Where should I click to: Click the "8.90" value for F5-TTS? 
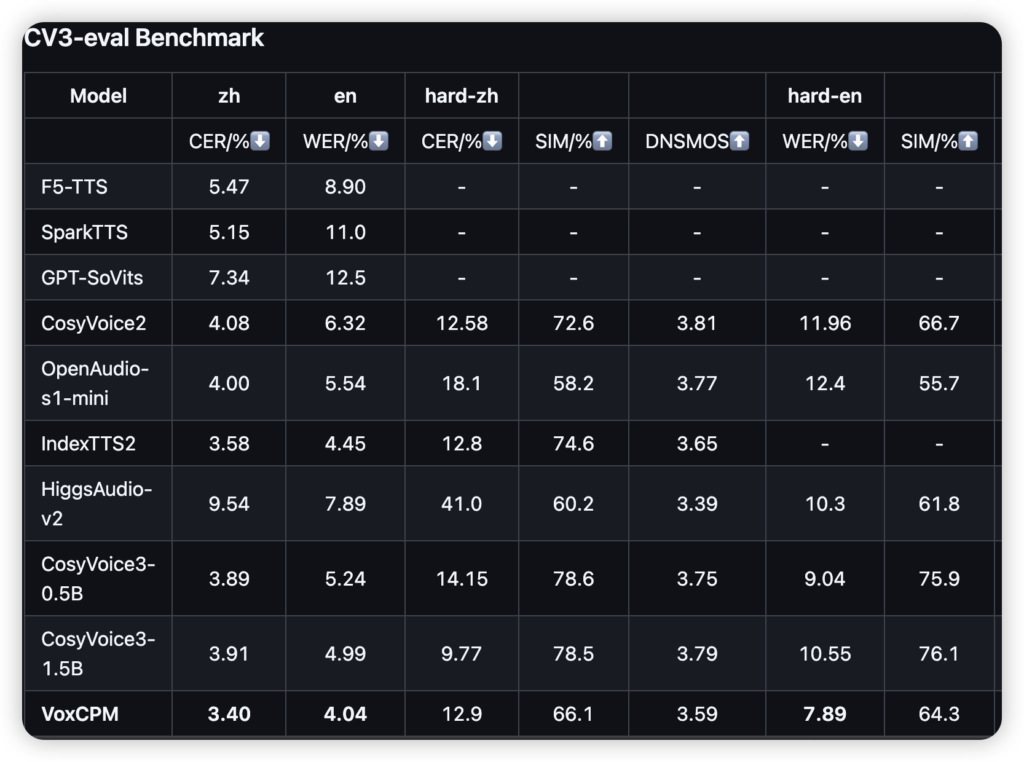[x=345, y=187]
